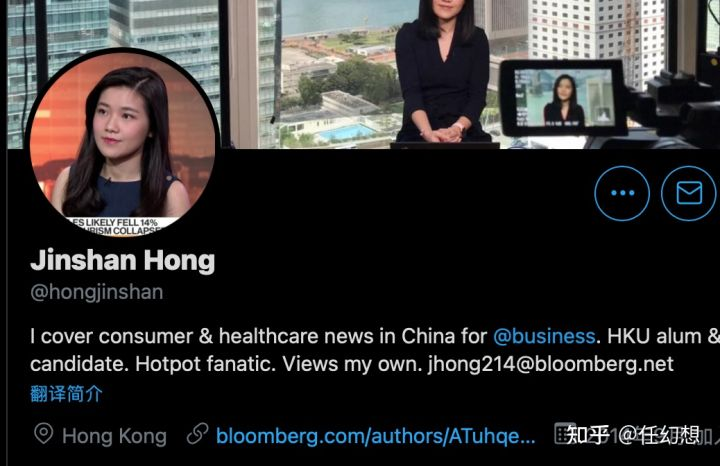Click the chain link icon beside website
720x466 pixels.
[x=197, y=434]
